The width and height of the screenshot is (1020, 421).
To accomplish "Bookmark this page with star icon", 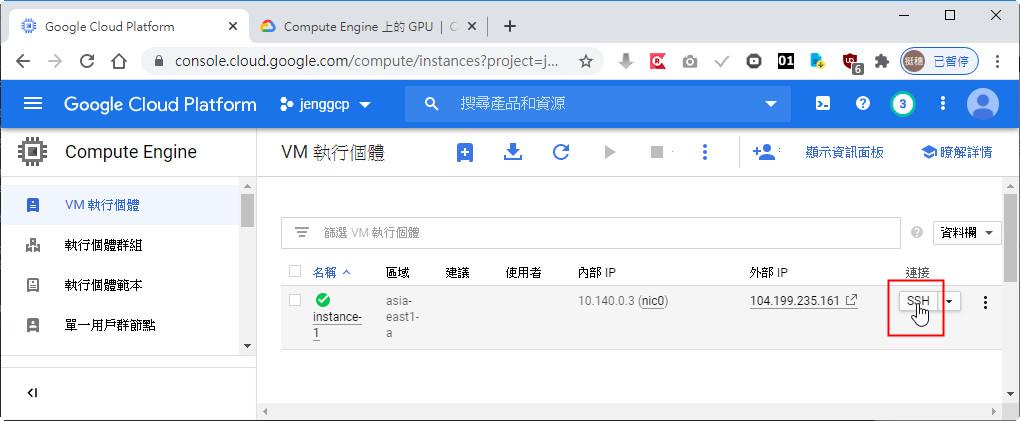I will [585, 61].
